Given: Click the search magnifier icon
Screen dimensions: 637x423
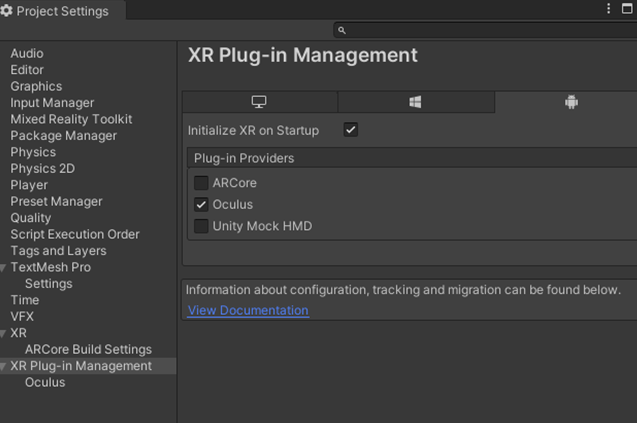Looking at the screenshot, I should [342, 31].
